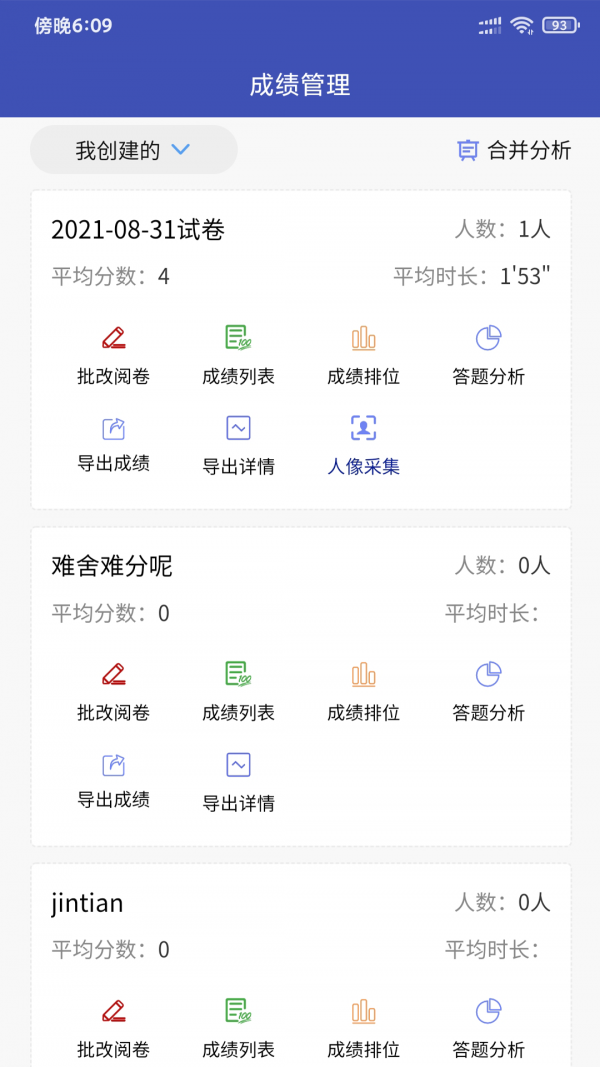The image size is (600, 1067).
Task: Open 答题分析 for 难舍难分呢
Action: pos(487,689)
